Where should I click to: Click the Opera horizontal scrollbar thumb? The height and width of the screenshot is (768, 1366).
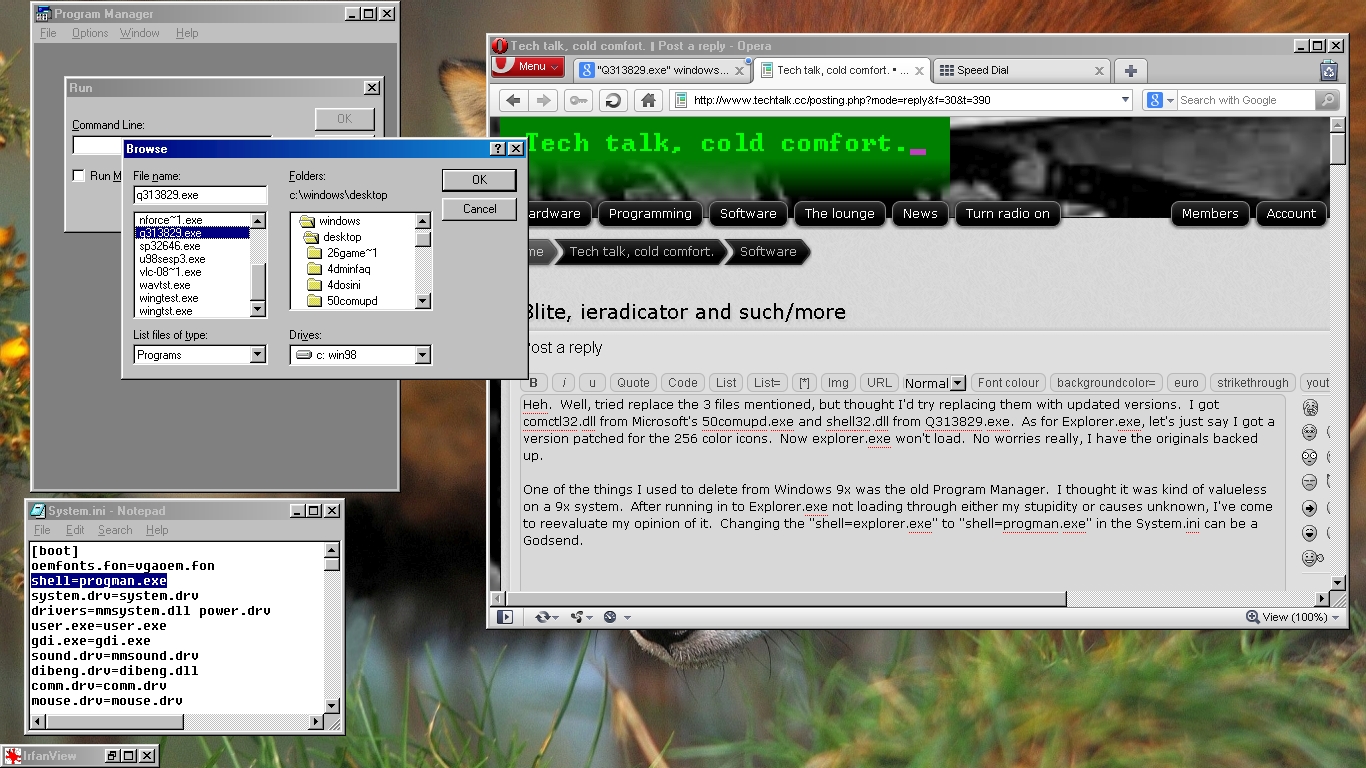point(785,599)
